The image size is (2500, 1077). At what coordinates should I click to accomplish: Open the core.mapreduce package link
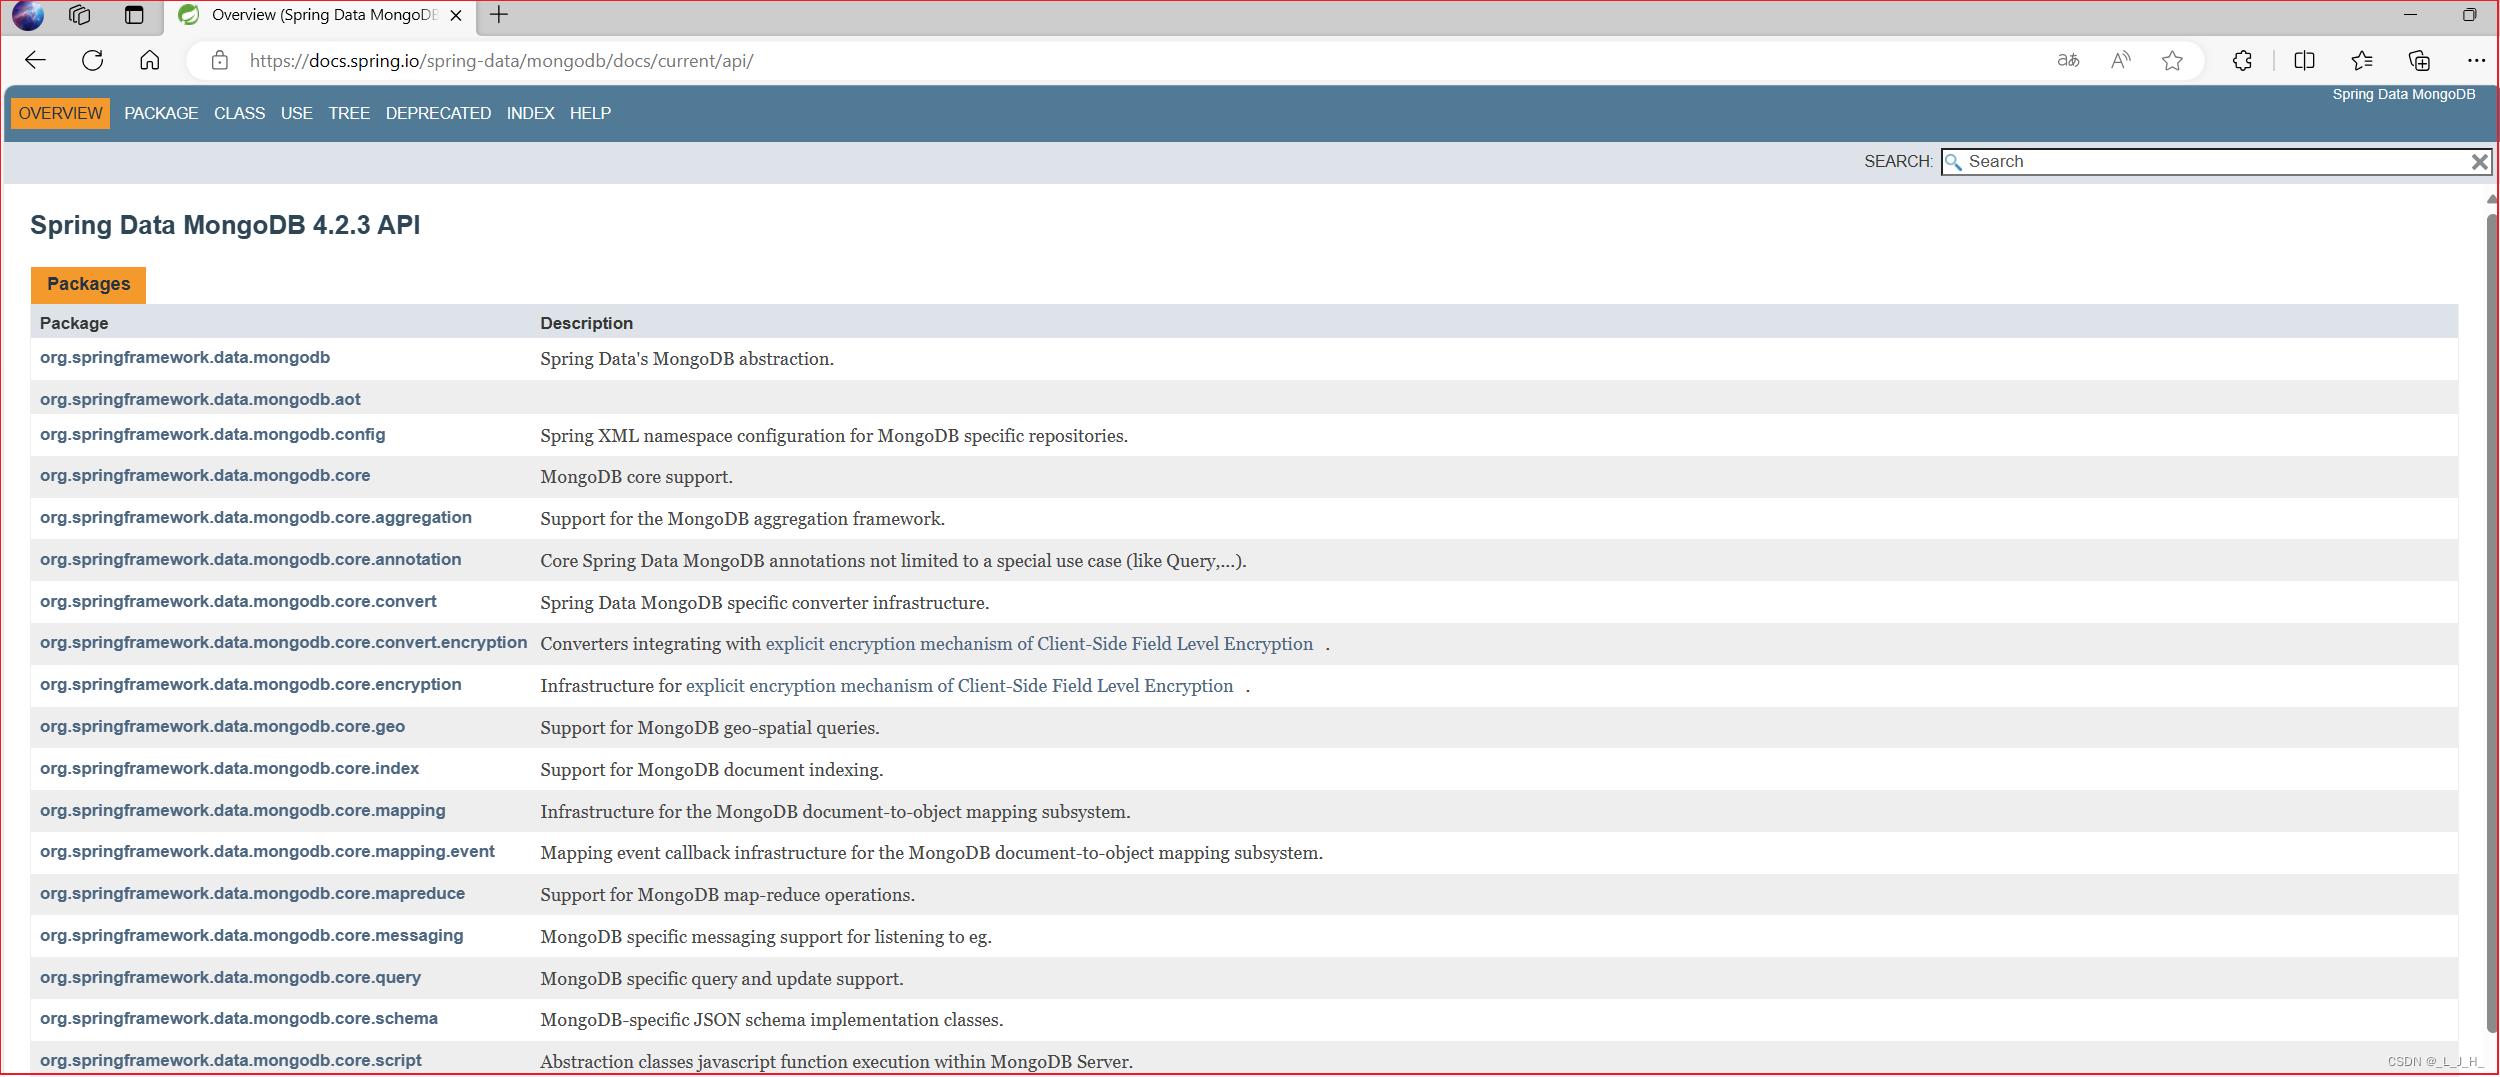point(252,894)
